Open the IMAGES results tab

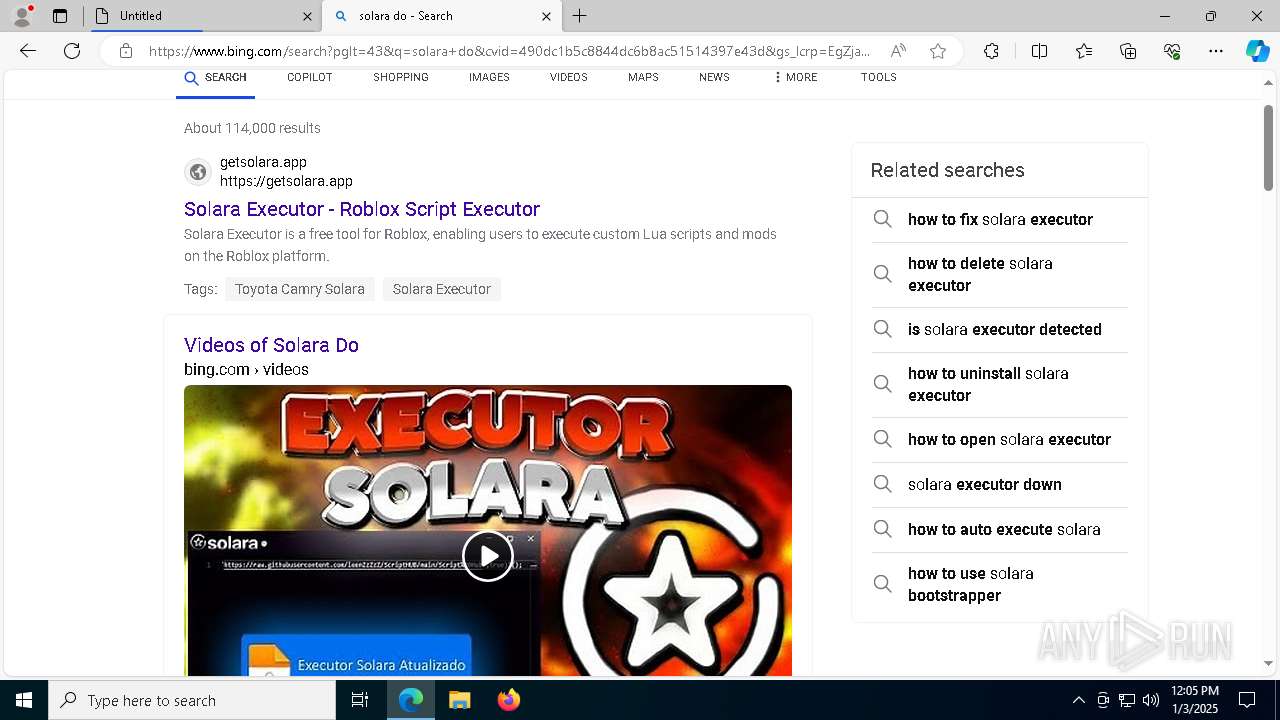point(489,78)
